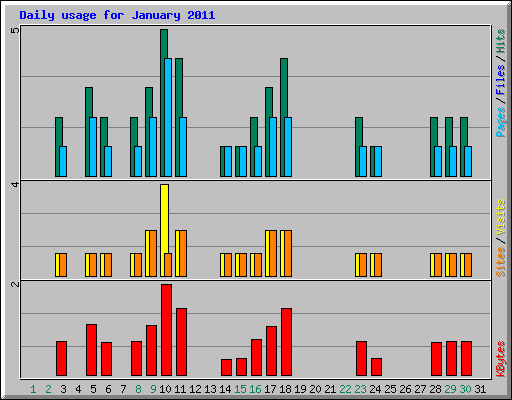
Task: Click the day 1 axis label
Action: click(x=33, y=389)
